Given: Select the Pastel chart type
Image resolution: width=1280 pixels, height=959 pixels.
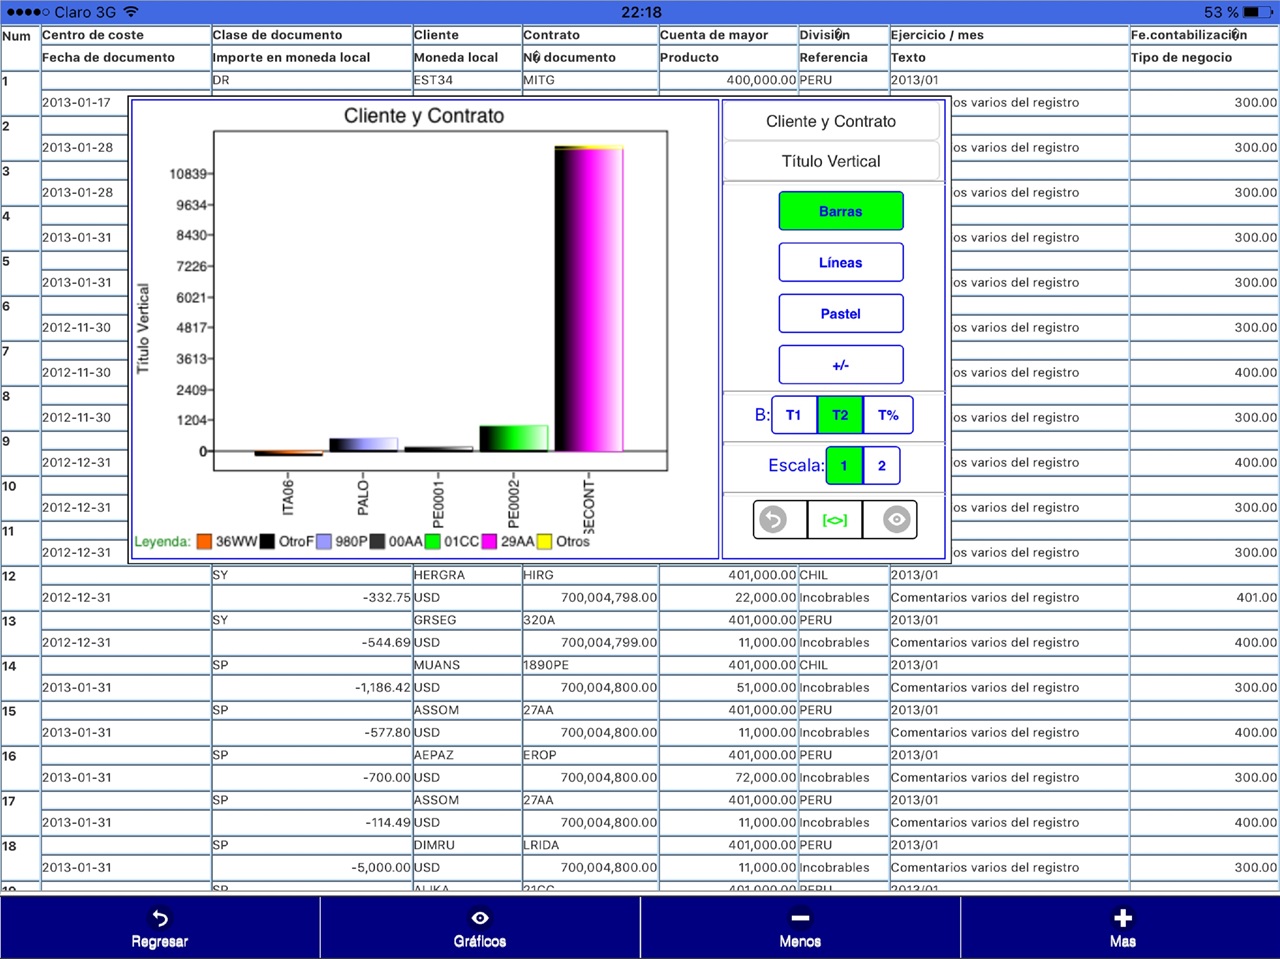Looking at the screenshot, I should tap(841, 313).
